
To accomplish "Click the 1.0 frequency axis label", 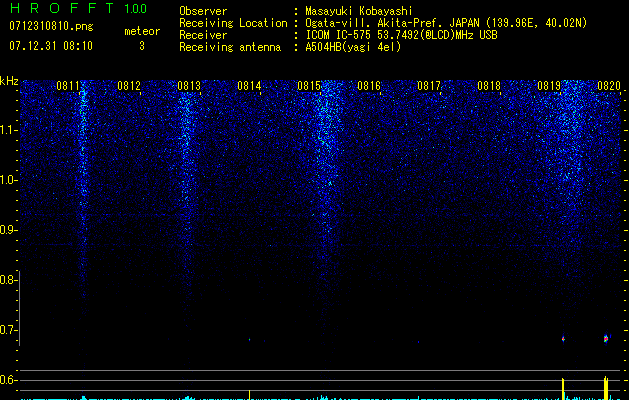I will coord(7,180).
